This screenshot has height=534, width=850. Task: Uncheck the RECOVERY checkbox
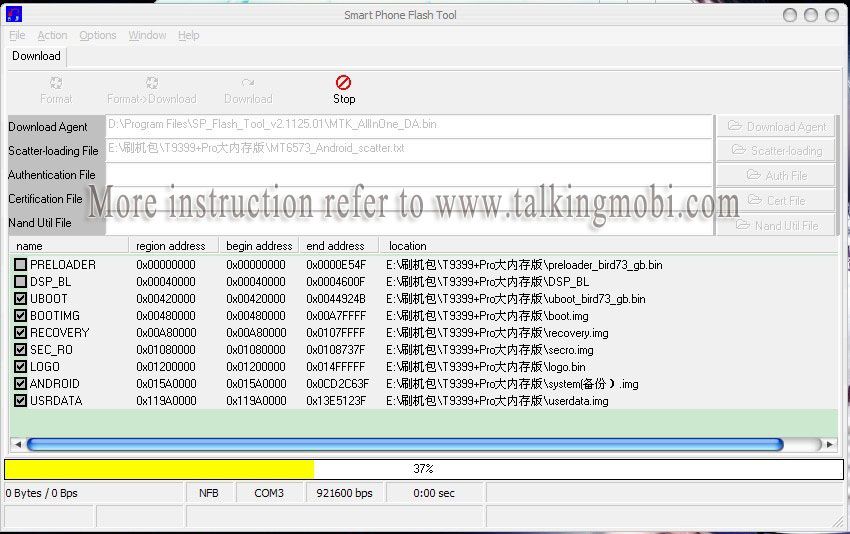[21, 332]
